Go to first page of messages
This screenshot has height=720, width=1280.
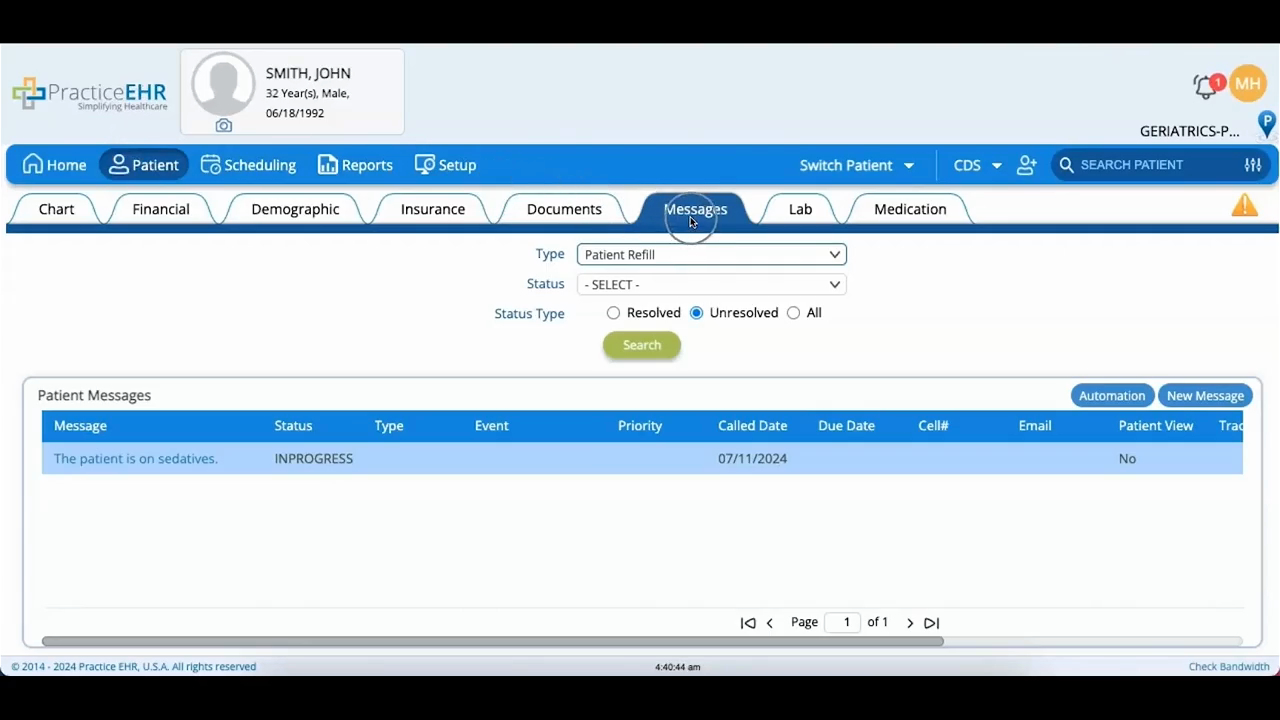coord(747,623)
